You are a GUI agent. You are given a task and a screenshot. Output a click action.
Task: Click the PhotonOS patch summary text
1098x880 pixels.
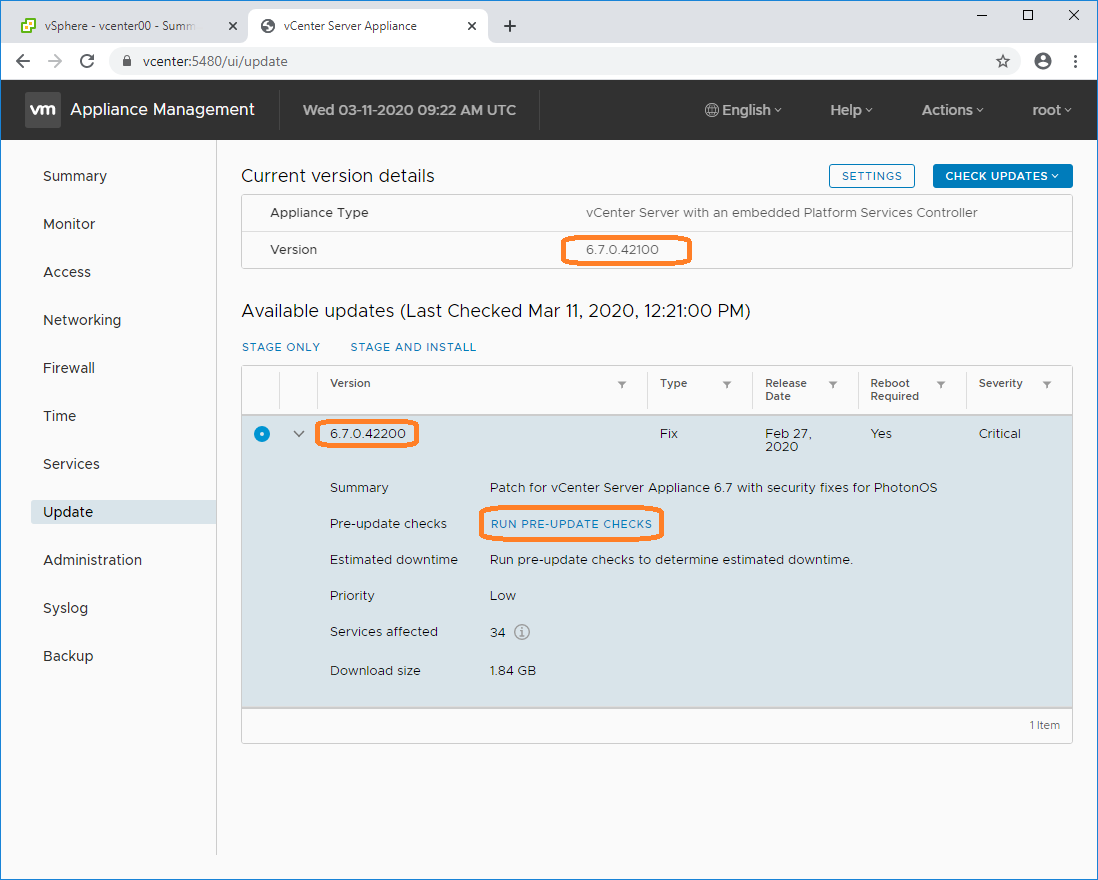point(714,488)
